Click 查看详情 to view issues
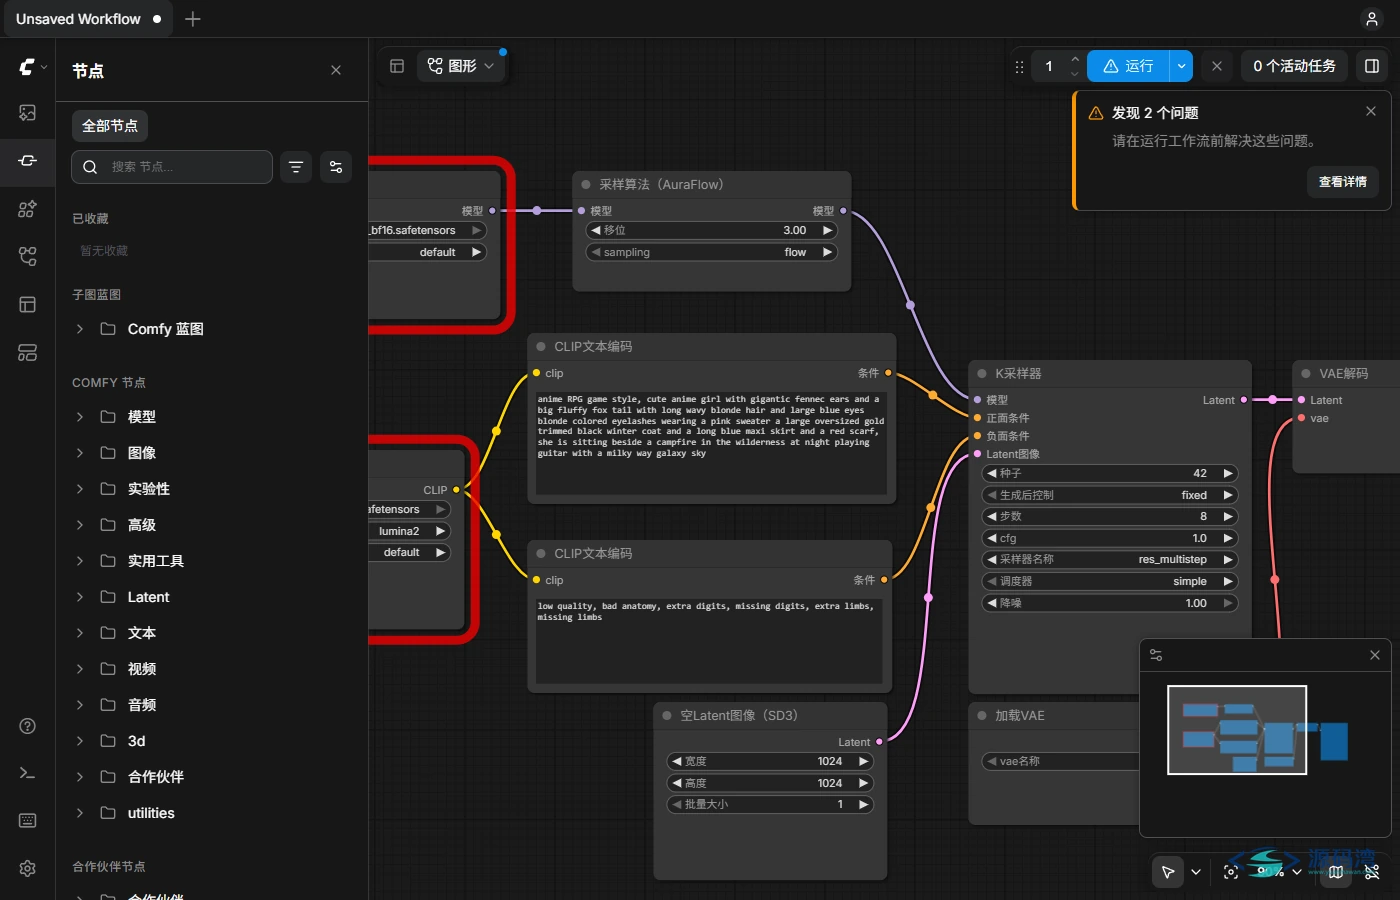Viewport: 1400px width, 900px height. pos(1343,182)
